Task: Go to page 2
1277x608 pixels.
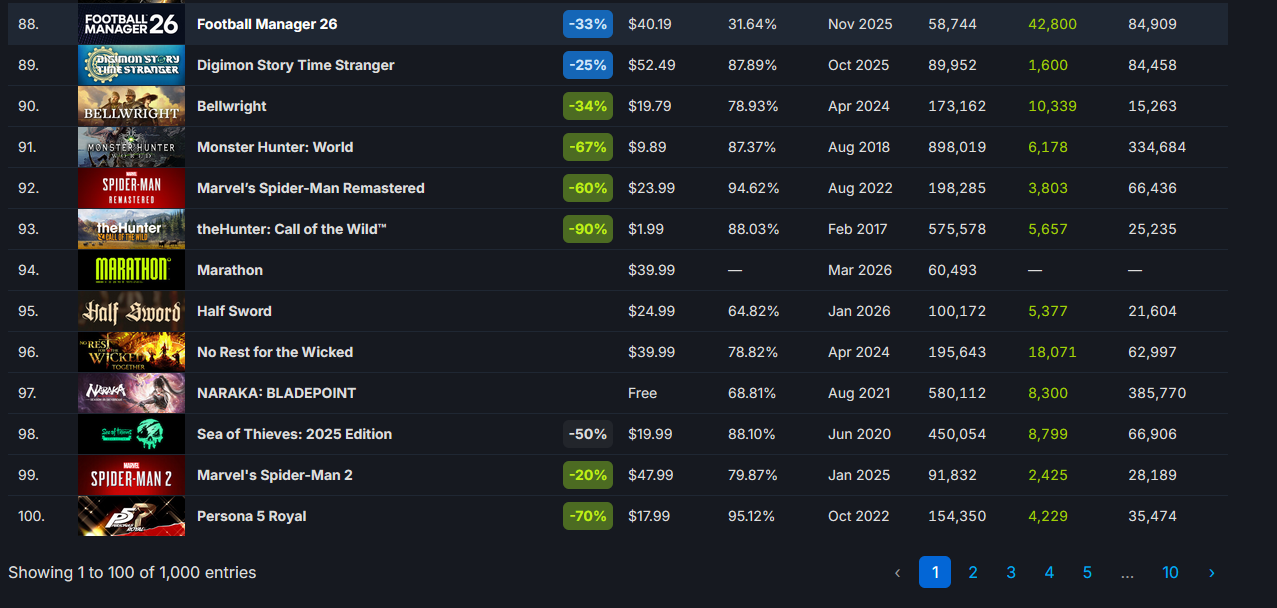Action: [973, 573]
